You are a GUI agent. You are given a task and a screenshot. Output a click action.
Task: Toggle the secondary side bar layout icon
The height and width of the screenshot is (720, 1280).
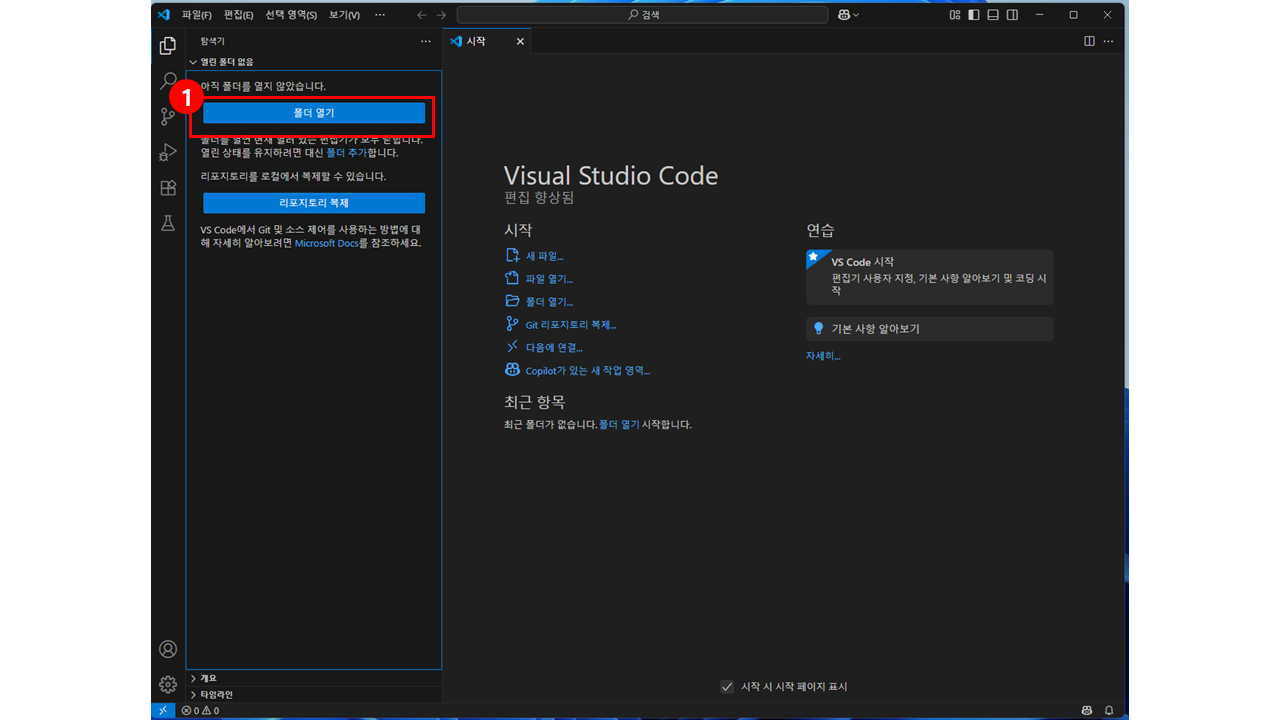click(x=1012, y=15)
